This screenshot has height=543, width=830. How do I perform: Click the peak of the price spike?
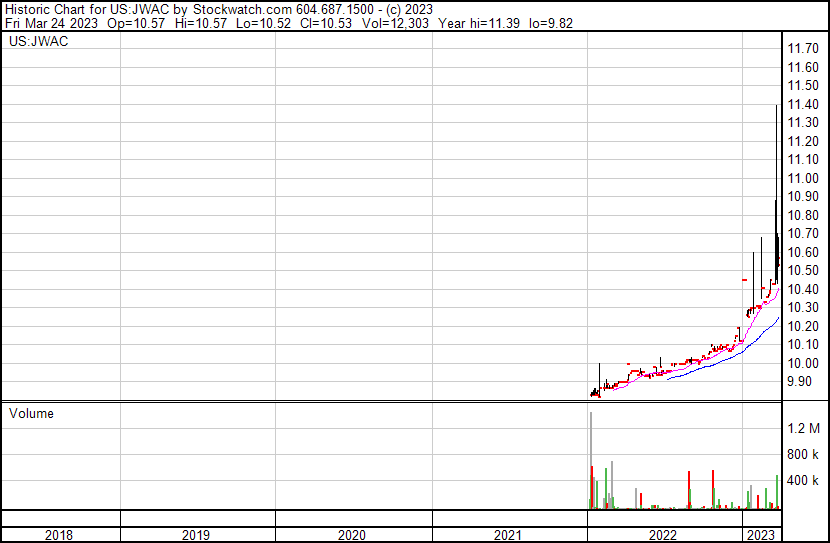click(x=777, y=107)
